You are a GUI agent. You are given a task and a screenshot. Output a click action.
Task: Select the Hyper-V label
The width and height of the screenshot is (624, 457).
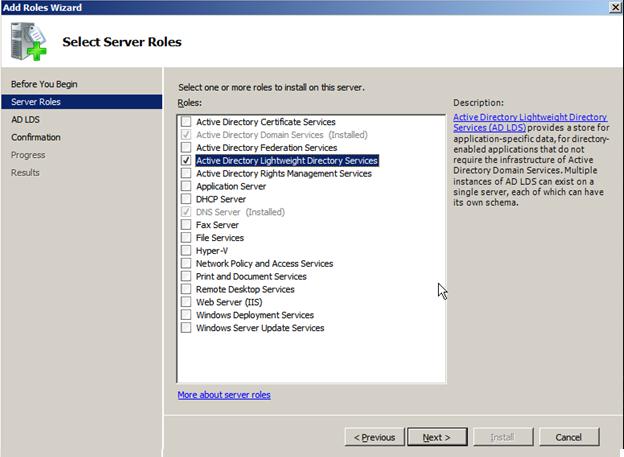pyautogui.click(x=212, y=250)
